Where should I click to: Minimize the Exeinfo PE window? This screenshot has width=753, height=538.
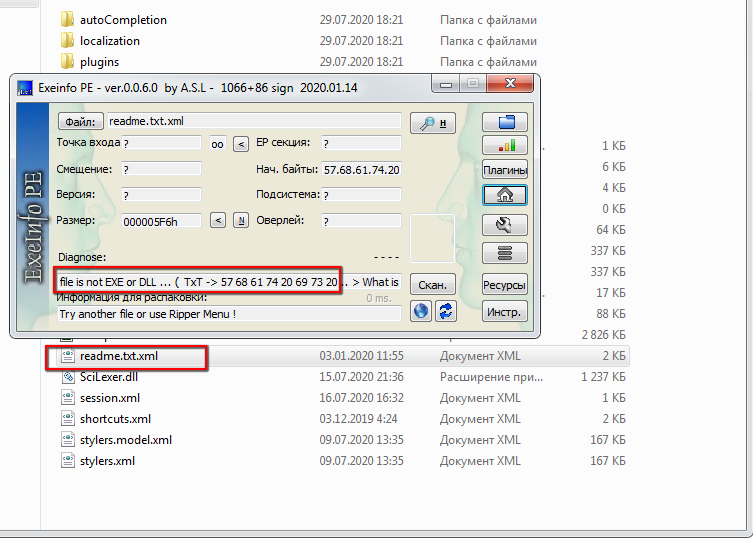(446, 84)
